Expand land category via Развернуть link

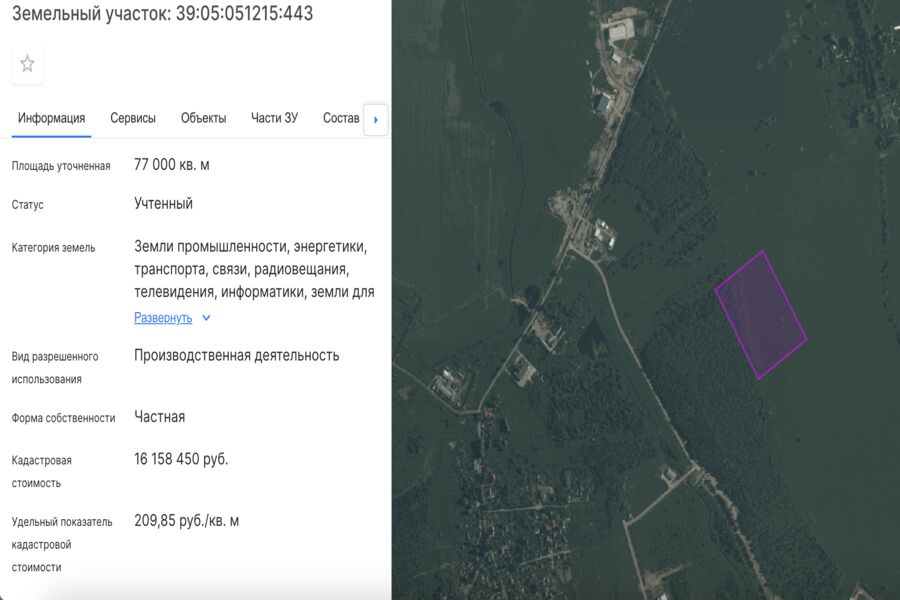tap(163, 318)
